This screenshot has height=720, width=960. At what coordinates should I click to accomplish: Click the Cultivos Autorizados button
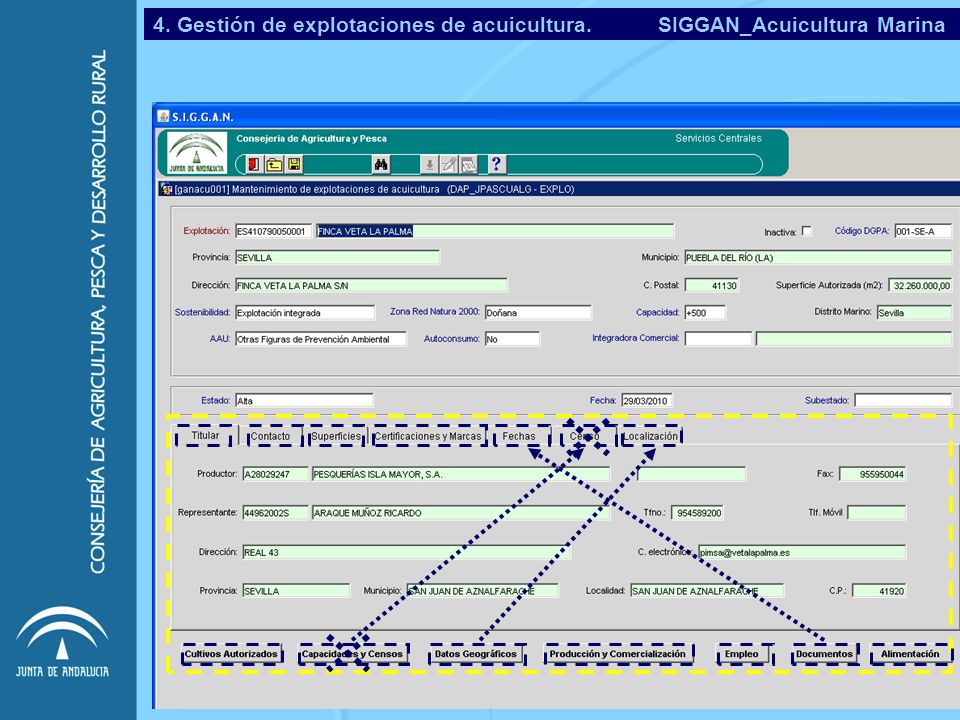[231, 654]
